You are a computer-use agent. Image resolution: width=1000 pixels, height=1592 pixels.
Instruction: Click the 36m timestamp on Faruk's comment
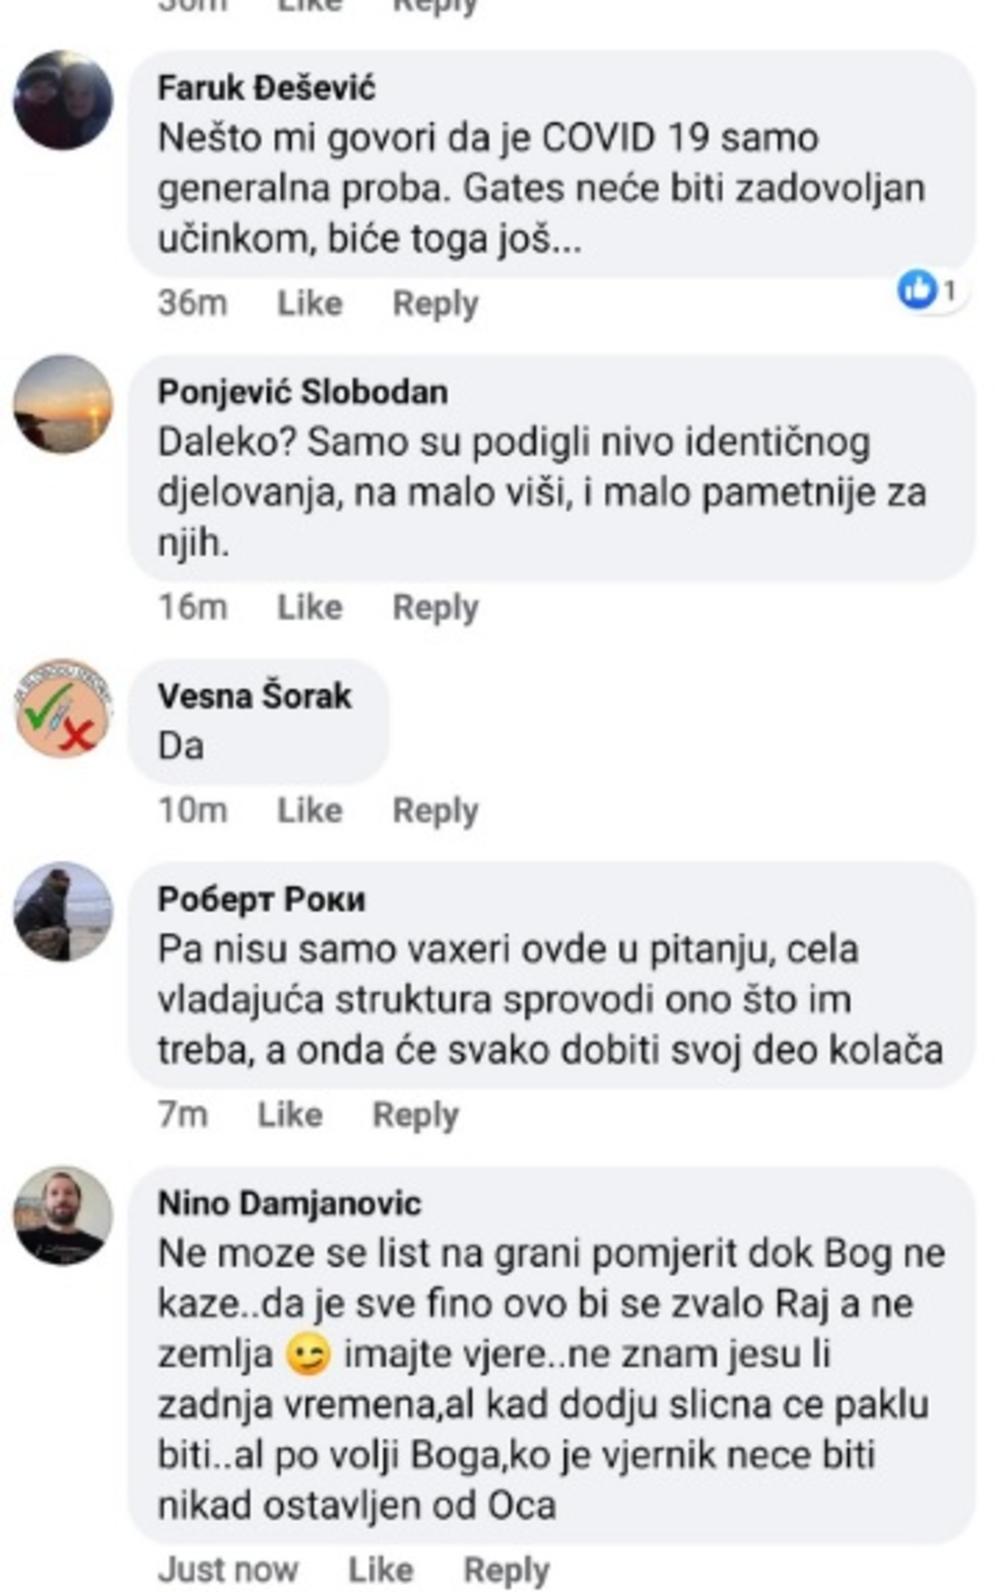tap(192, 303)
